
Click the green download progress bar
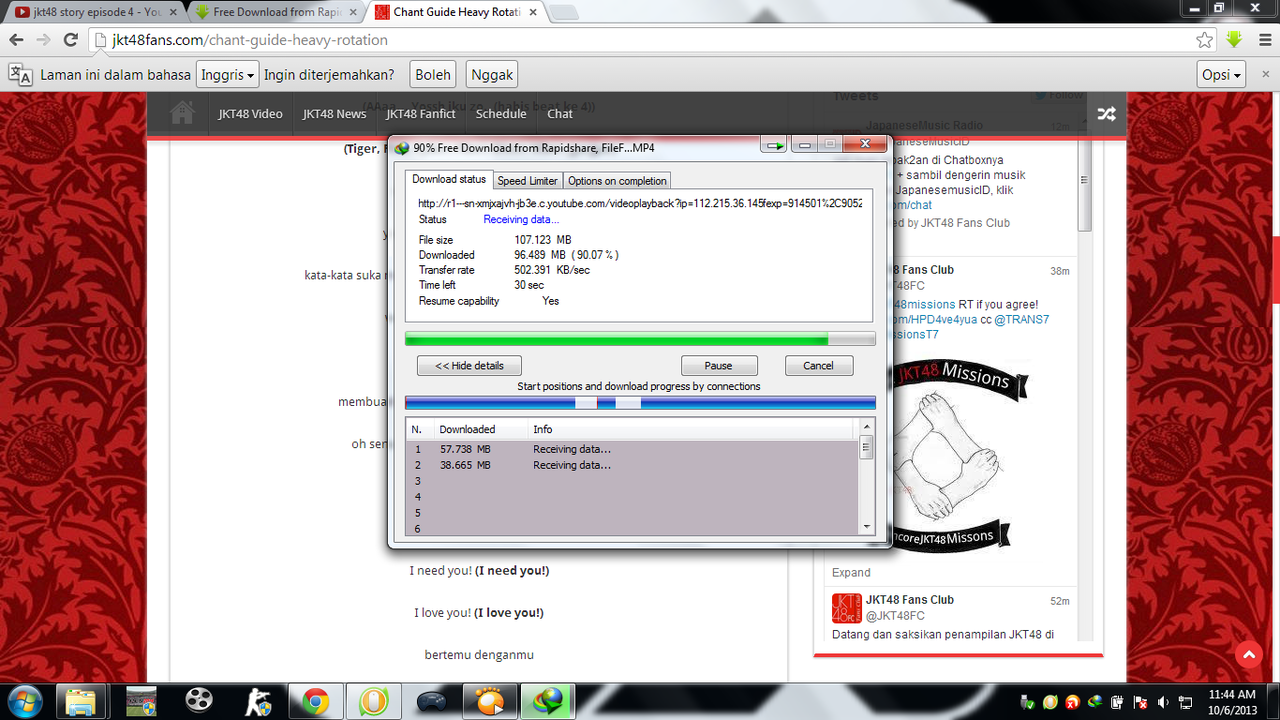coord(640,339)
